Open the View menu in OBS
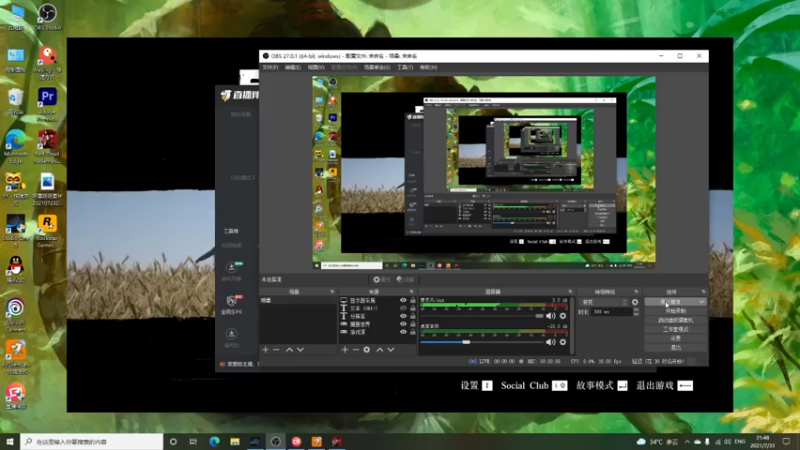The height and width of the screenshot is (450, 800). pyautogui.click(x=316, y=67)
